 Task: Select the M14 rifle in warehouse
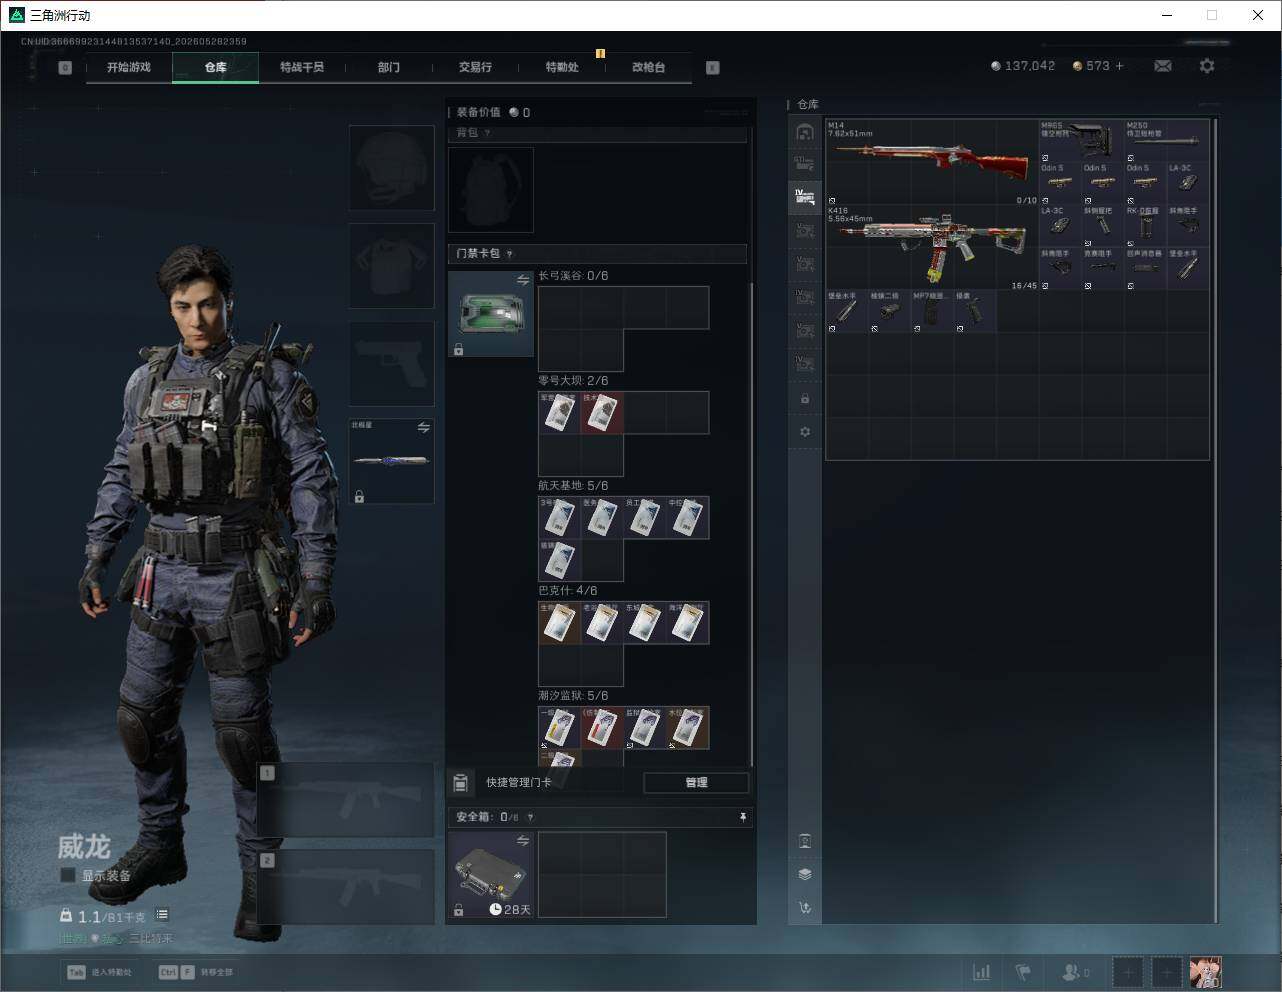click(932, 162)
